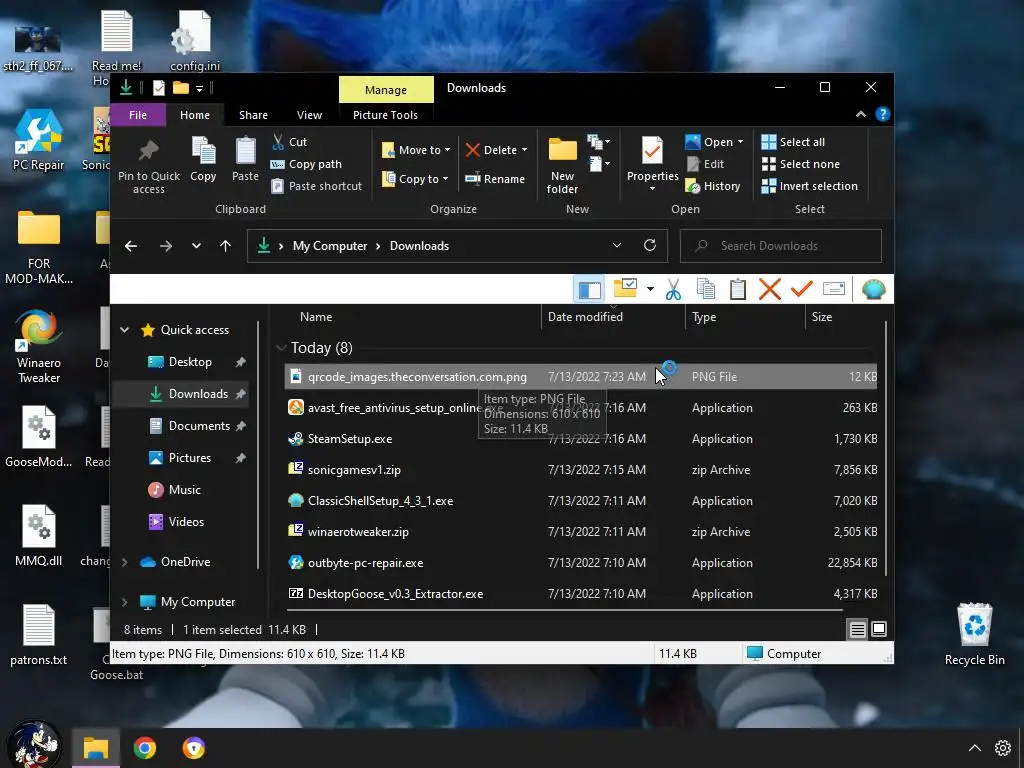Click the Help question mark icon

pos(882,114)
